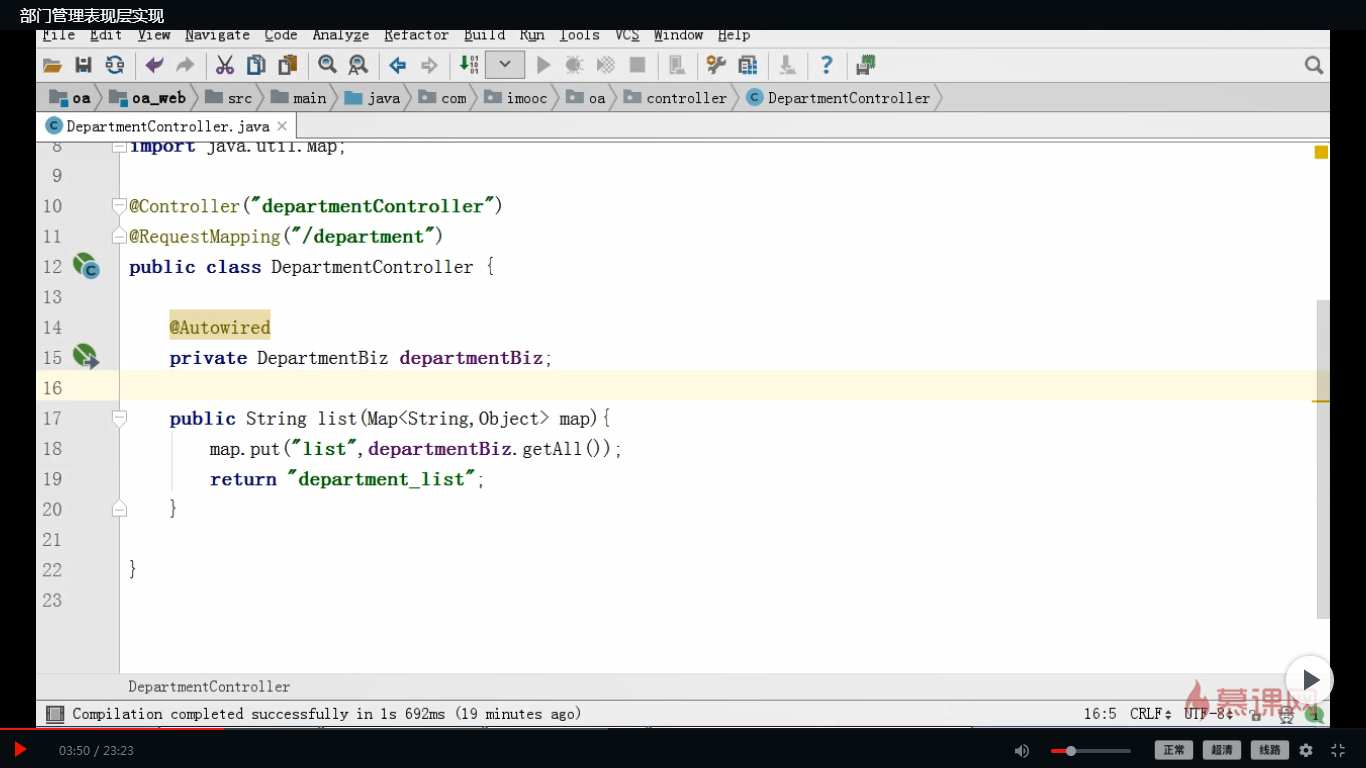The image size is (1366, 768).
Task: Click the Replace magnifier icon
Action: 358,65
